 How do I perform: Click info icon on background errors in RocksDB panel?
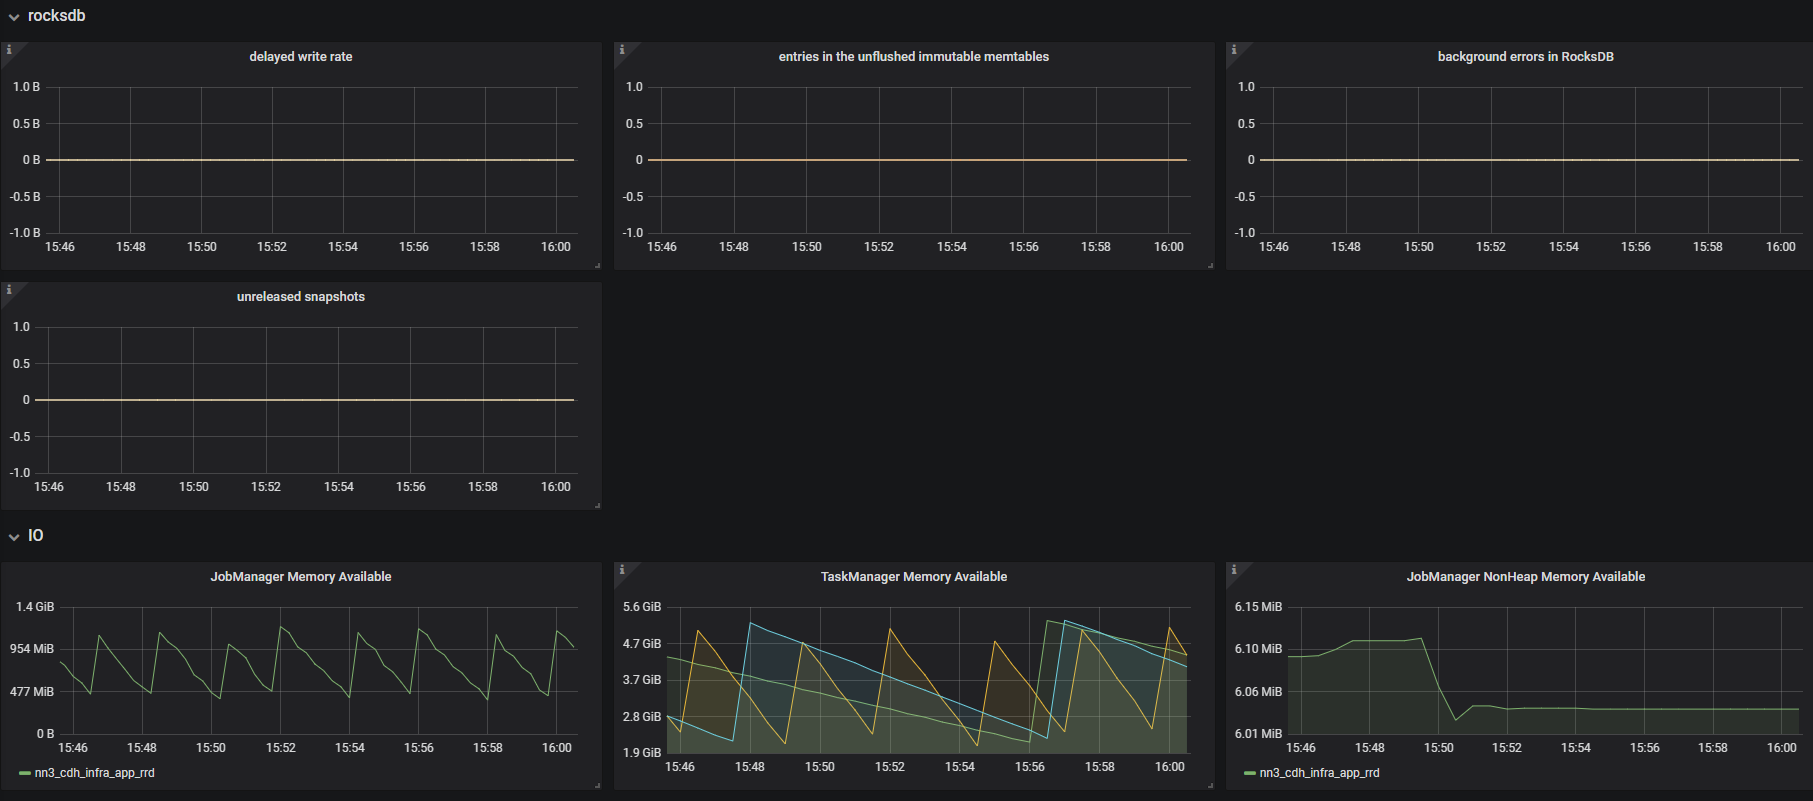(1233, 49)
